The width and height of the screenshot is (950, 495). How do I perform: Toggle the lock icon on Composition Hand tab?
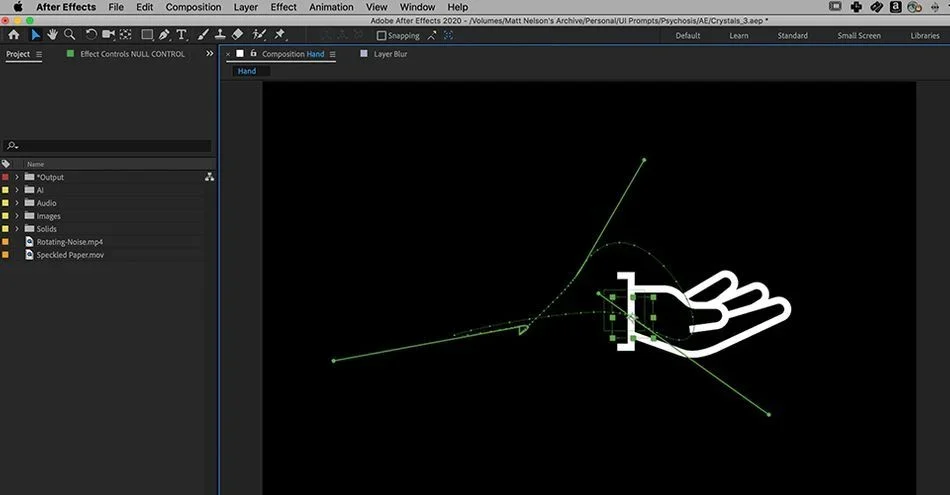pyautogui.click(x=253, y=53)
